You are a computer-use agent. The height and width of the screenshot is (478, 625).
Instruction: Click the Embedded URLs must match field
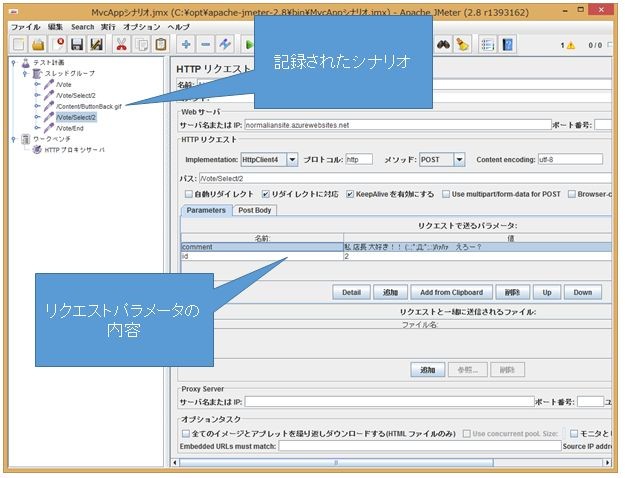click(x=420, y=446)
